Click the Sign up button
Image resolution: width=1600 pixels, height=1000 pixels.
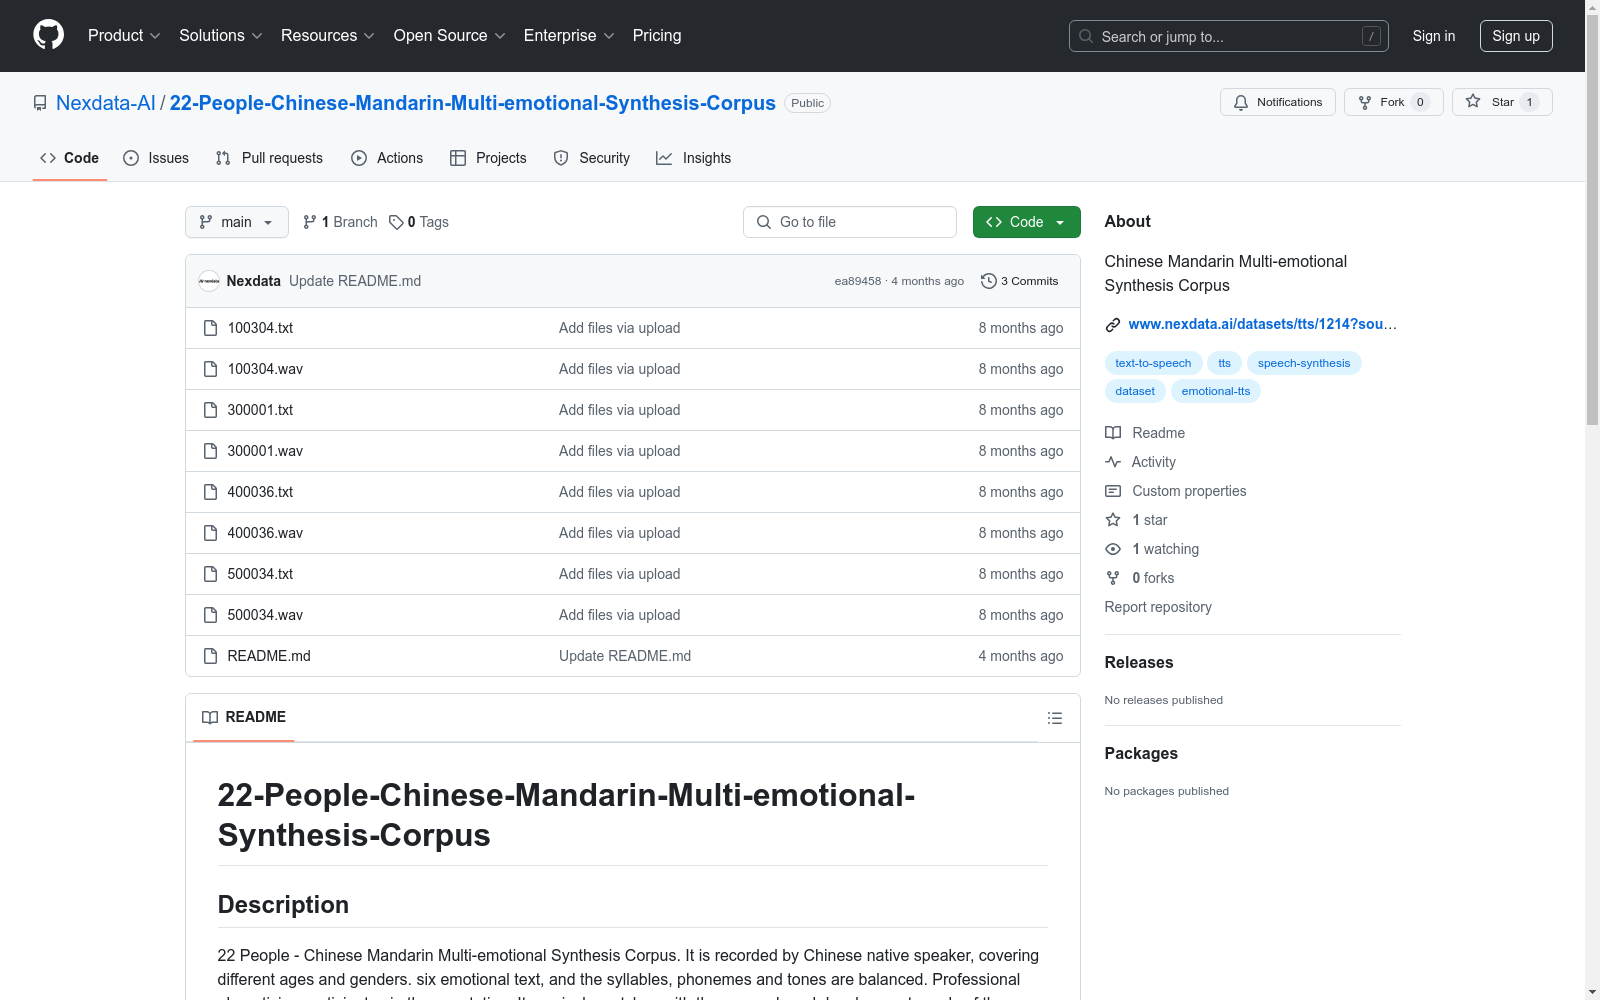click(x=1516, y=36)
